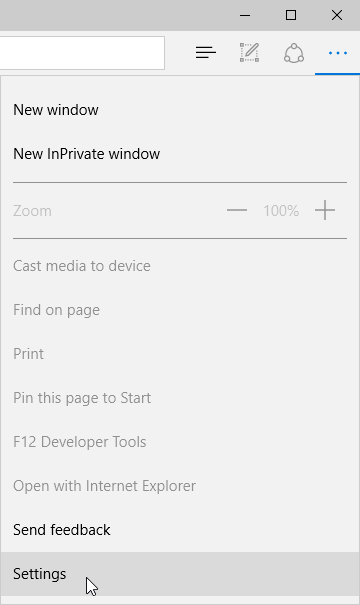The image size is (360, 605).
Task: Close the More actions three-dots menu
Action: [338, 53]
